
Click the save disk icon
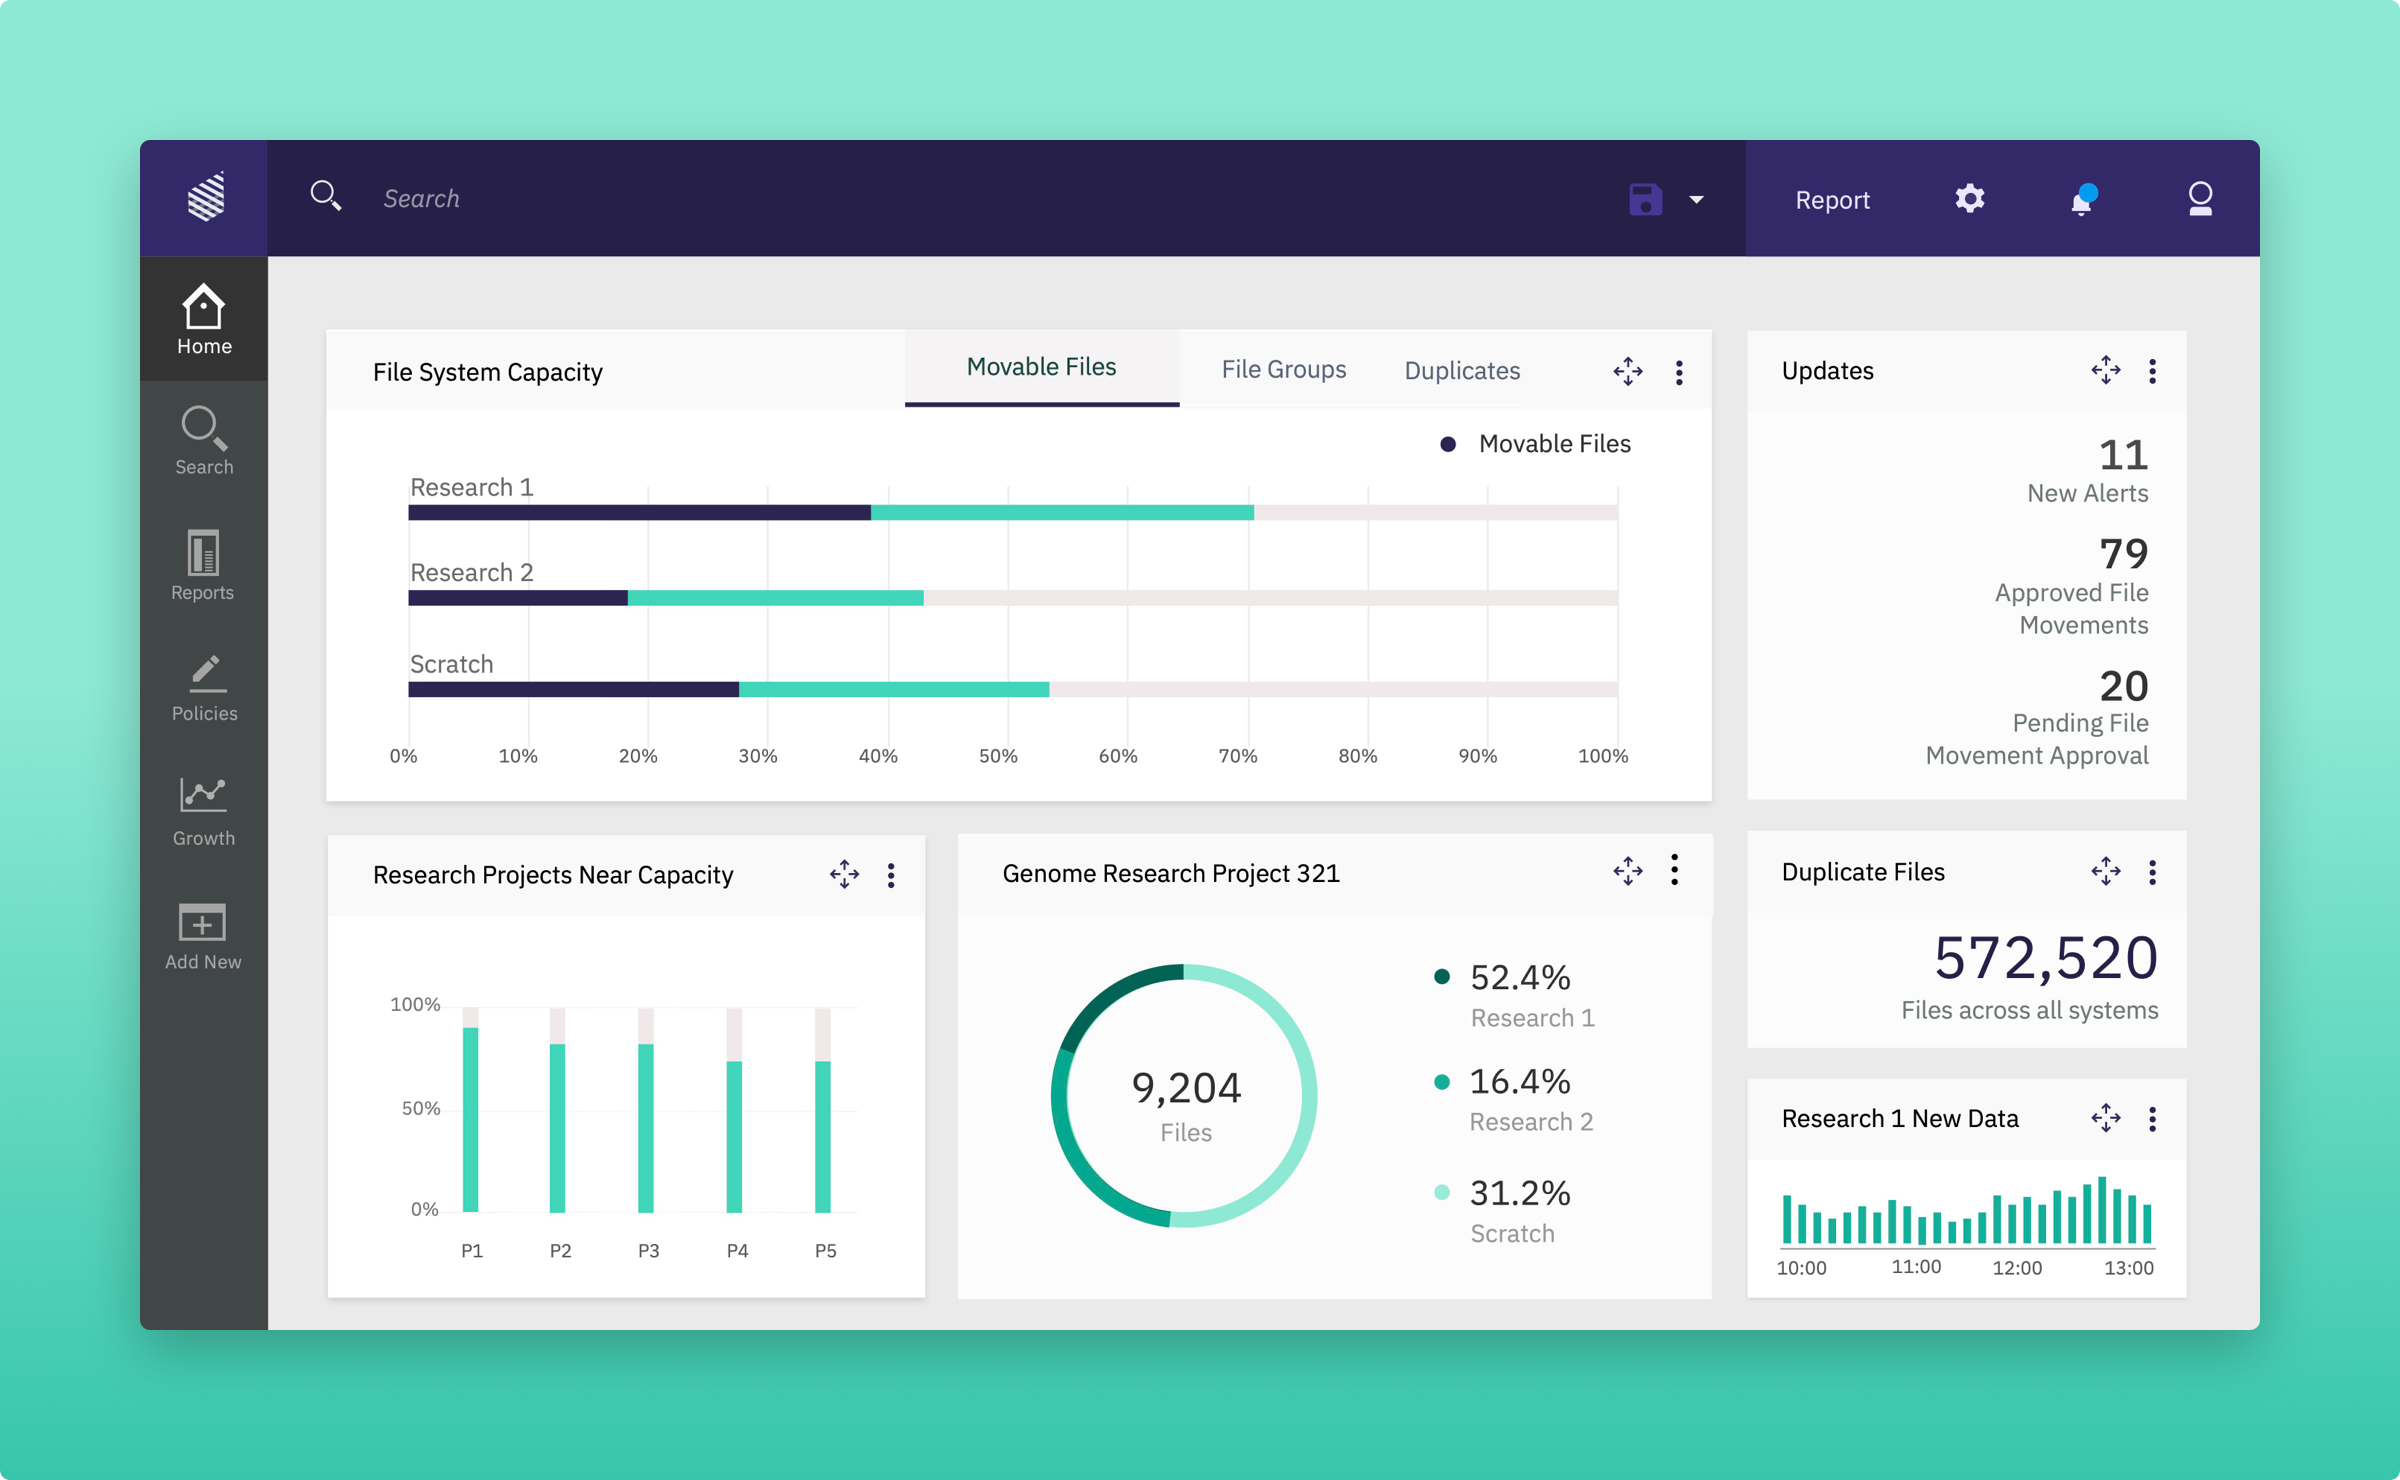pos(1645,199)
